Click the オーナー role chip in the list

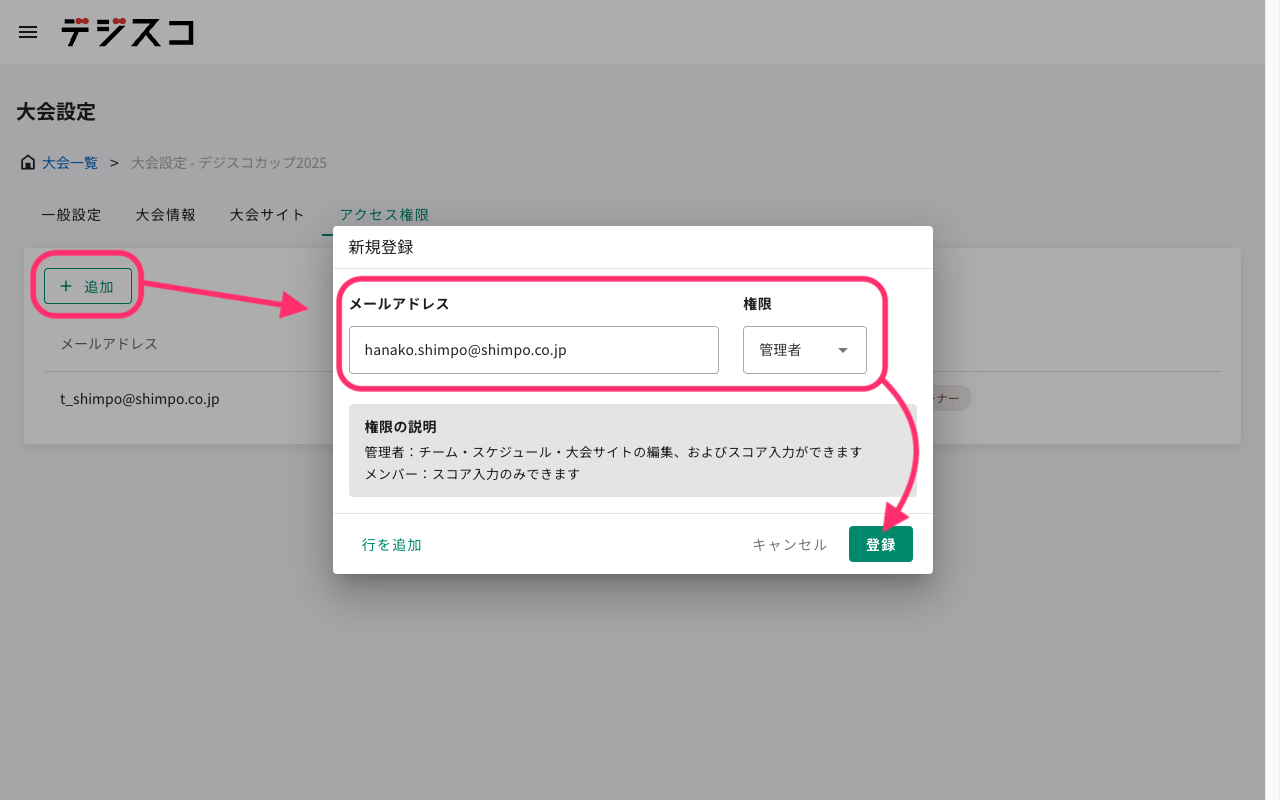point(945,398)
